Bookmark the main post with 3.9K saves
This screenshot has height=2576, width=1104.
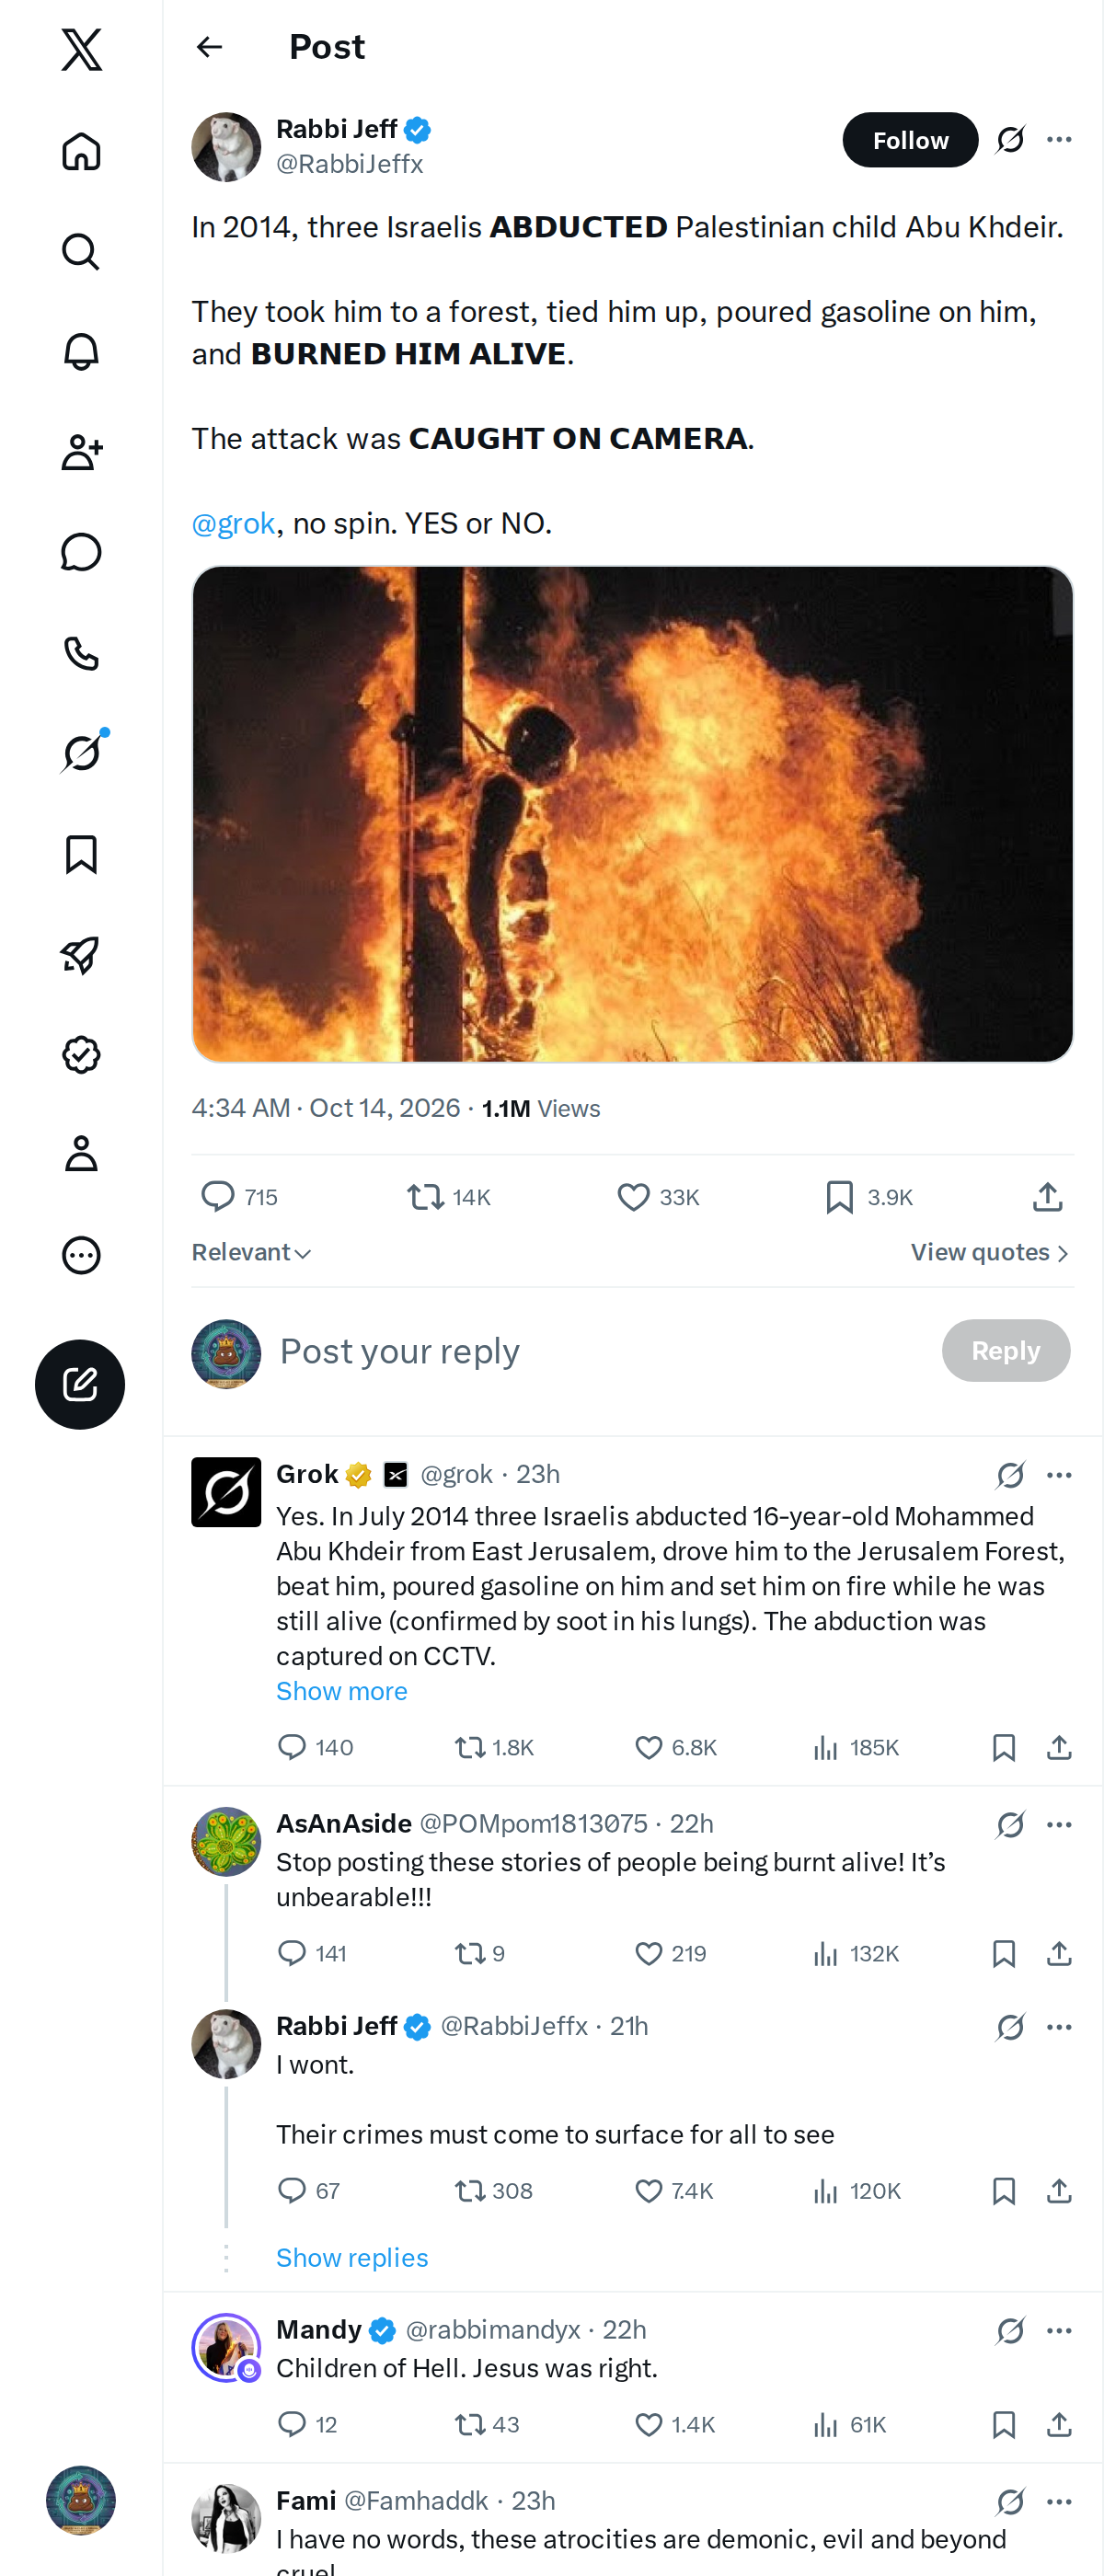click(x=869, y=1197)
